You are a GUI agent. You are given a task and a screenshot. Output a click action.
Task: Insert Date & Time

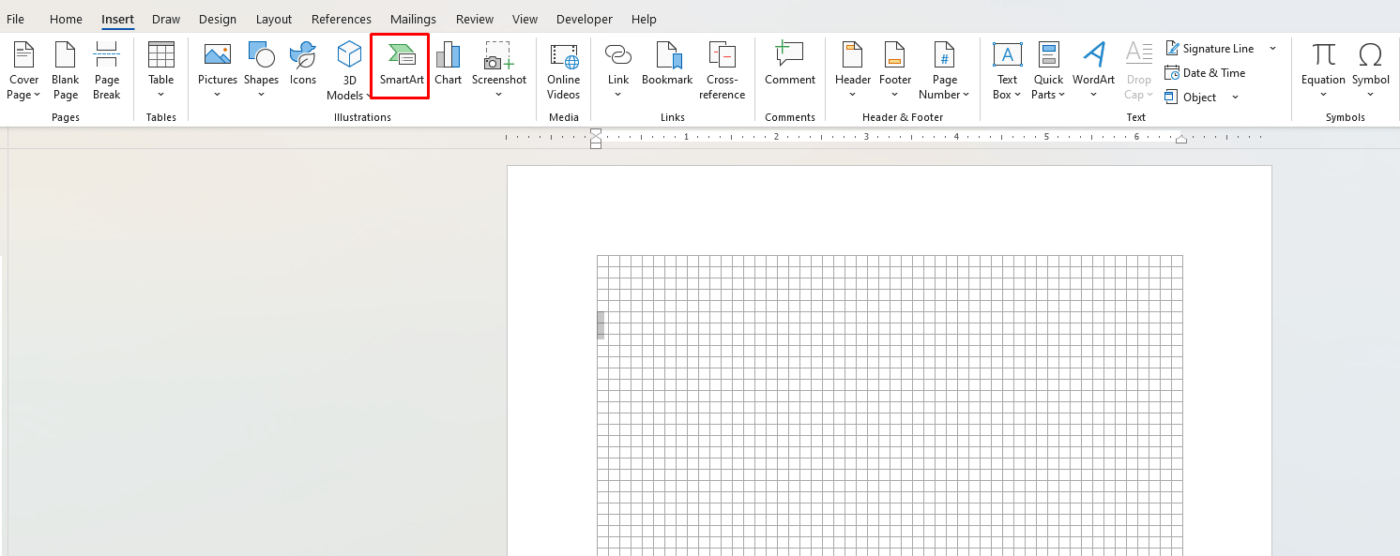click(1205, 73)
